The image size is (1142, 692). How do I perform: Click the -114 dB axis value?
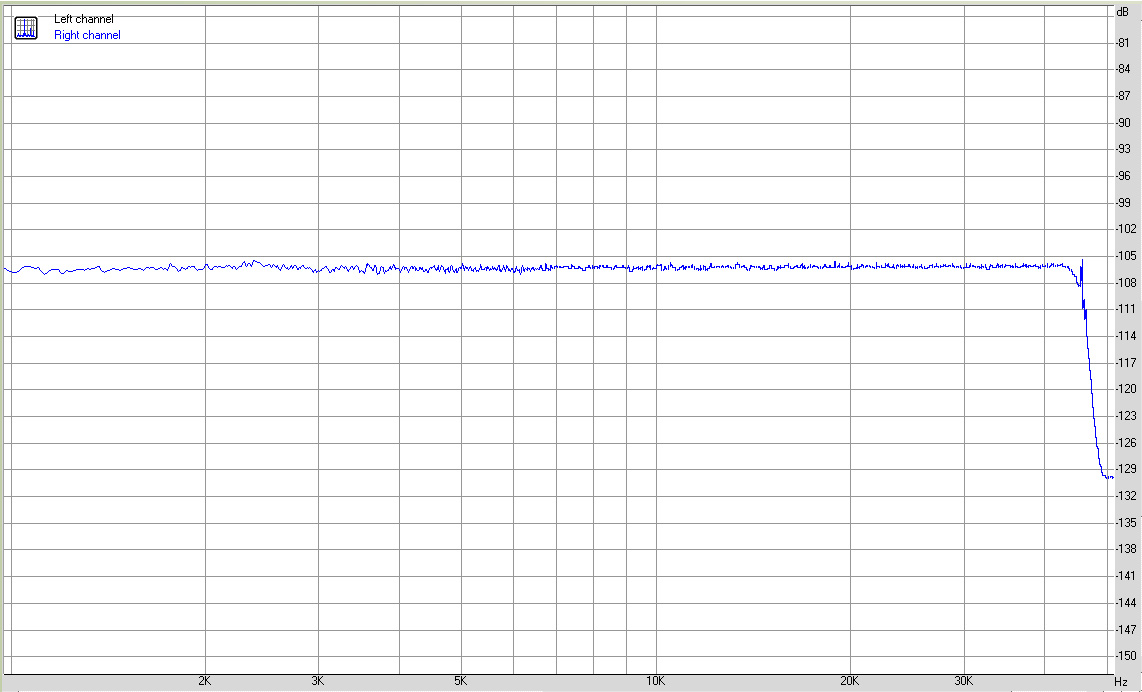[x=1126, y=336]
